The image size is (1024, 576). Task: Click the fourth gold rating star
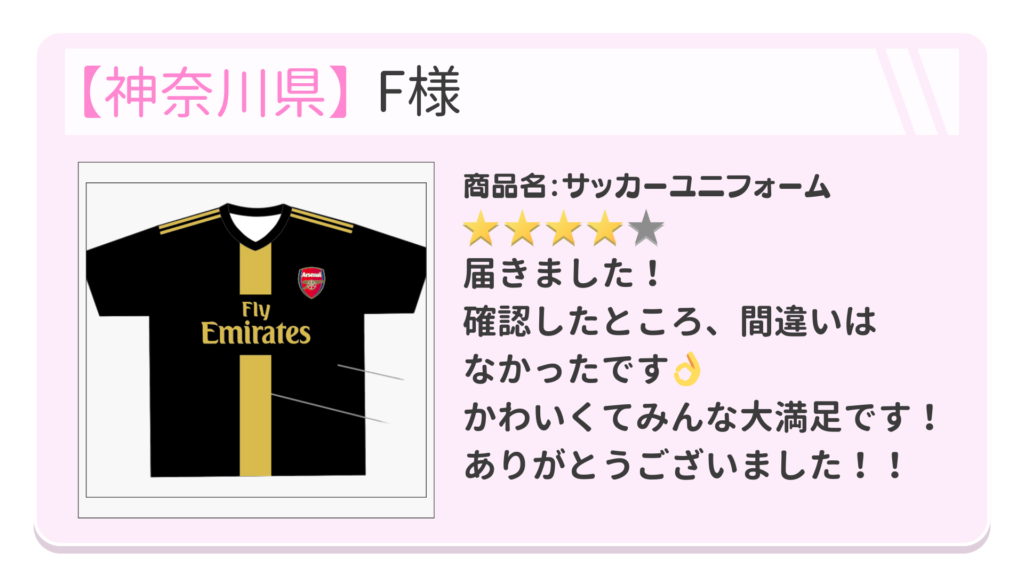click(x=604, y=228)
